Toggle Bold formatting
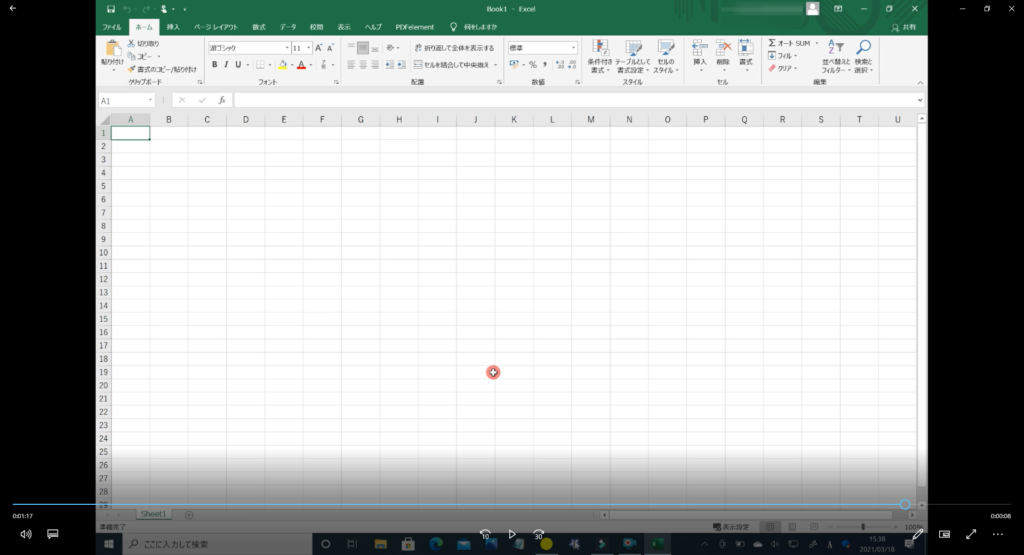Screen dimensions: 1024x555 (213, 65)
